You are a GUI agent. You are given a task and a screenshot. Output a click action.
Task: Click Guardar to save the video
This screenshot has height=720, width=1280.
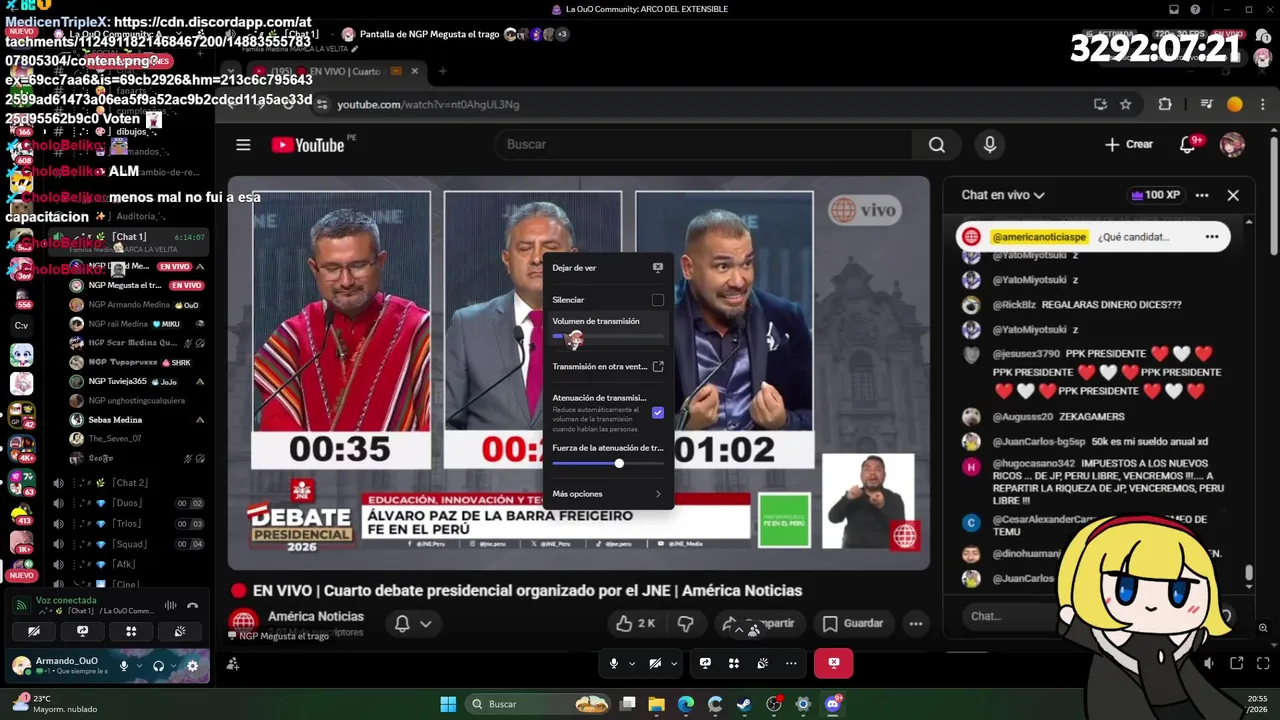click(x=853, y=623)
